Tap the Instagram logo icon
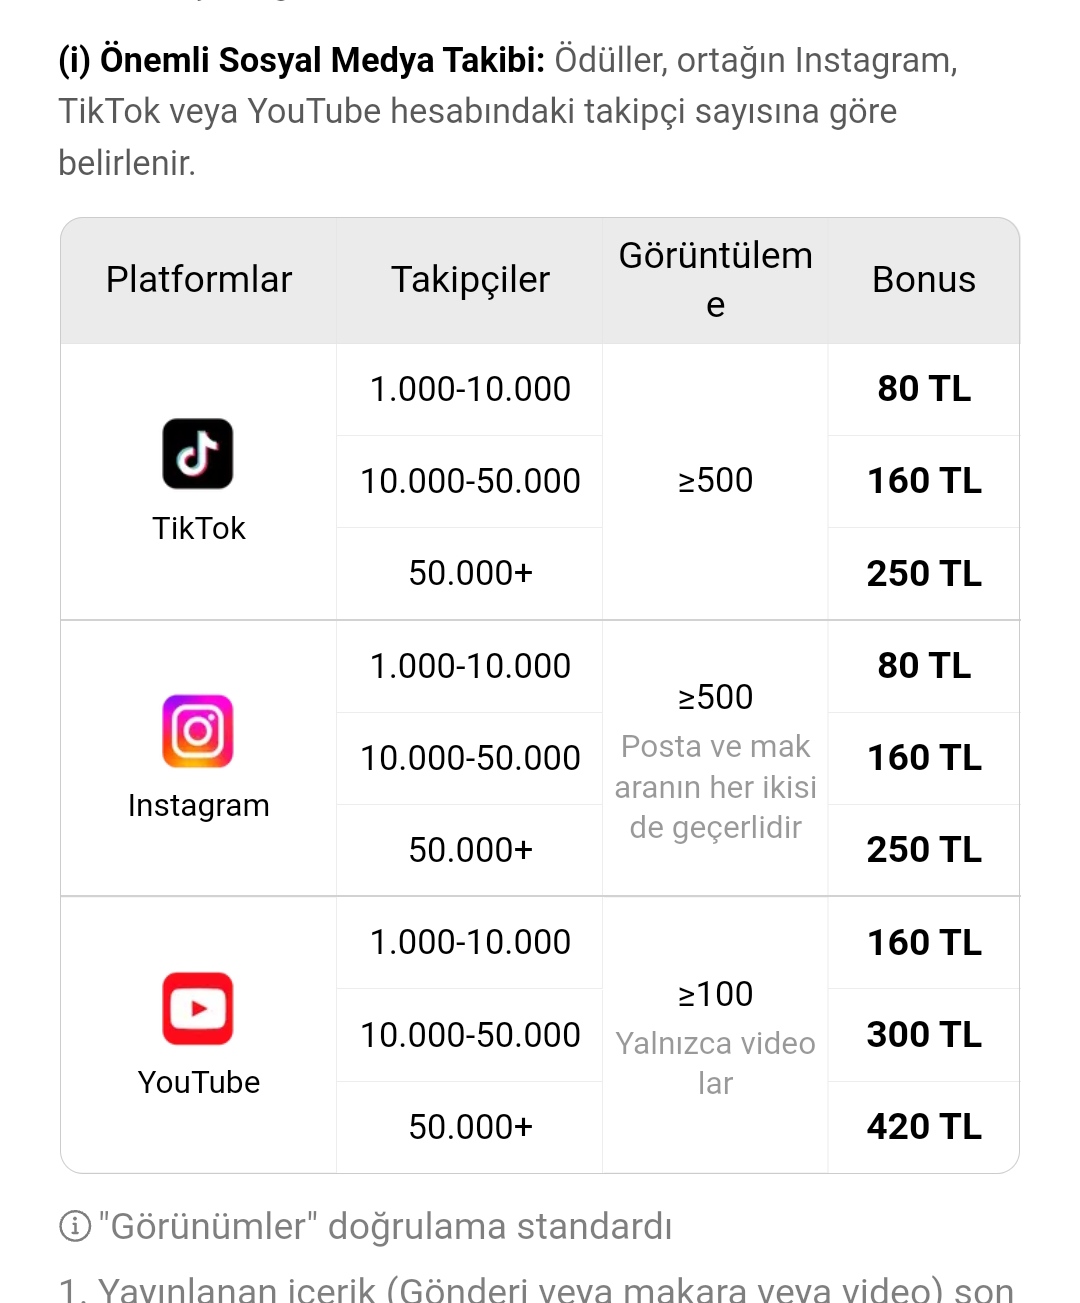The height and width of the screenshot is (1303, 1080). 198,731
